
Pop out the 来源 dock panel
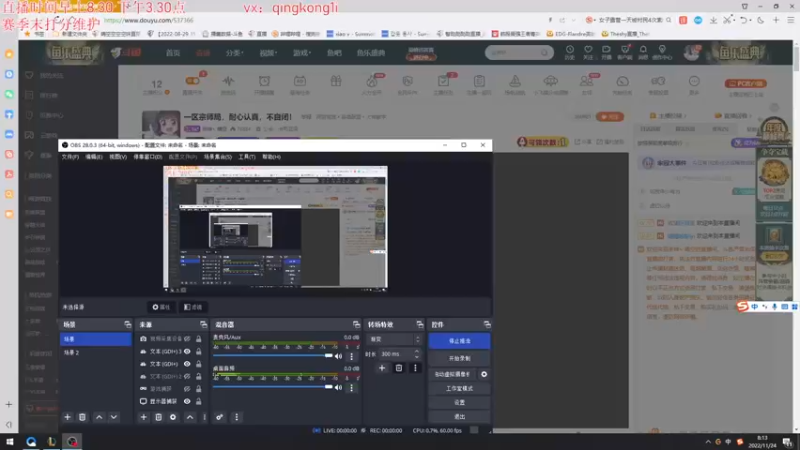click(204, 324)
